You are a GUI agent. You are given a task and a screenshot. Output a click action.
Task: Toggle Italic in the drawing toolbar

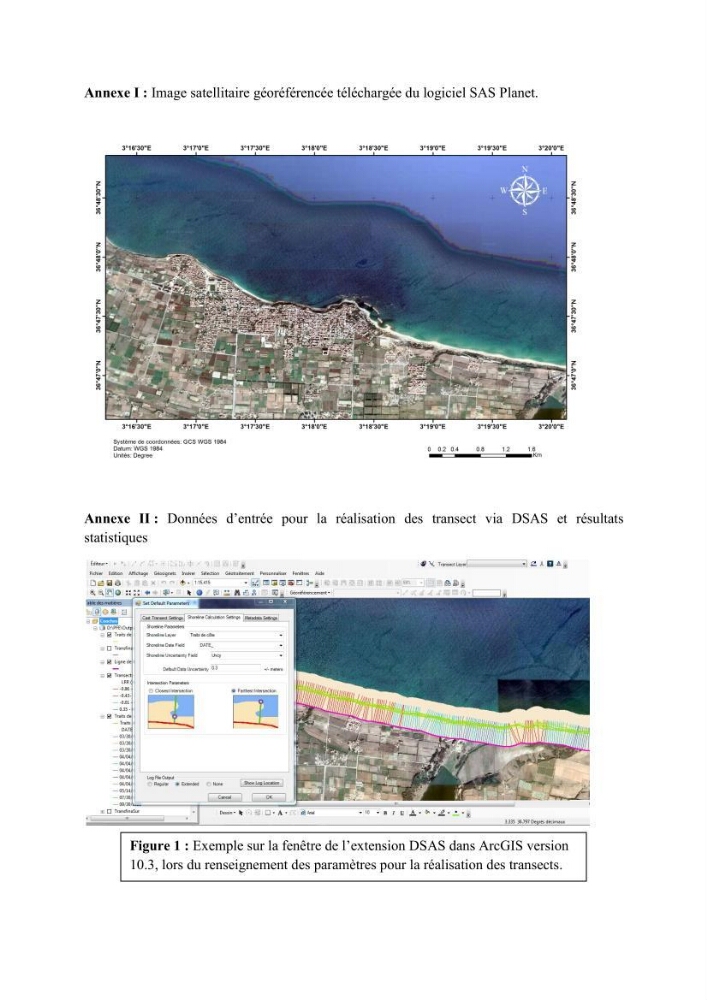click(393, 812)
